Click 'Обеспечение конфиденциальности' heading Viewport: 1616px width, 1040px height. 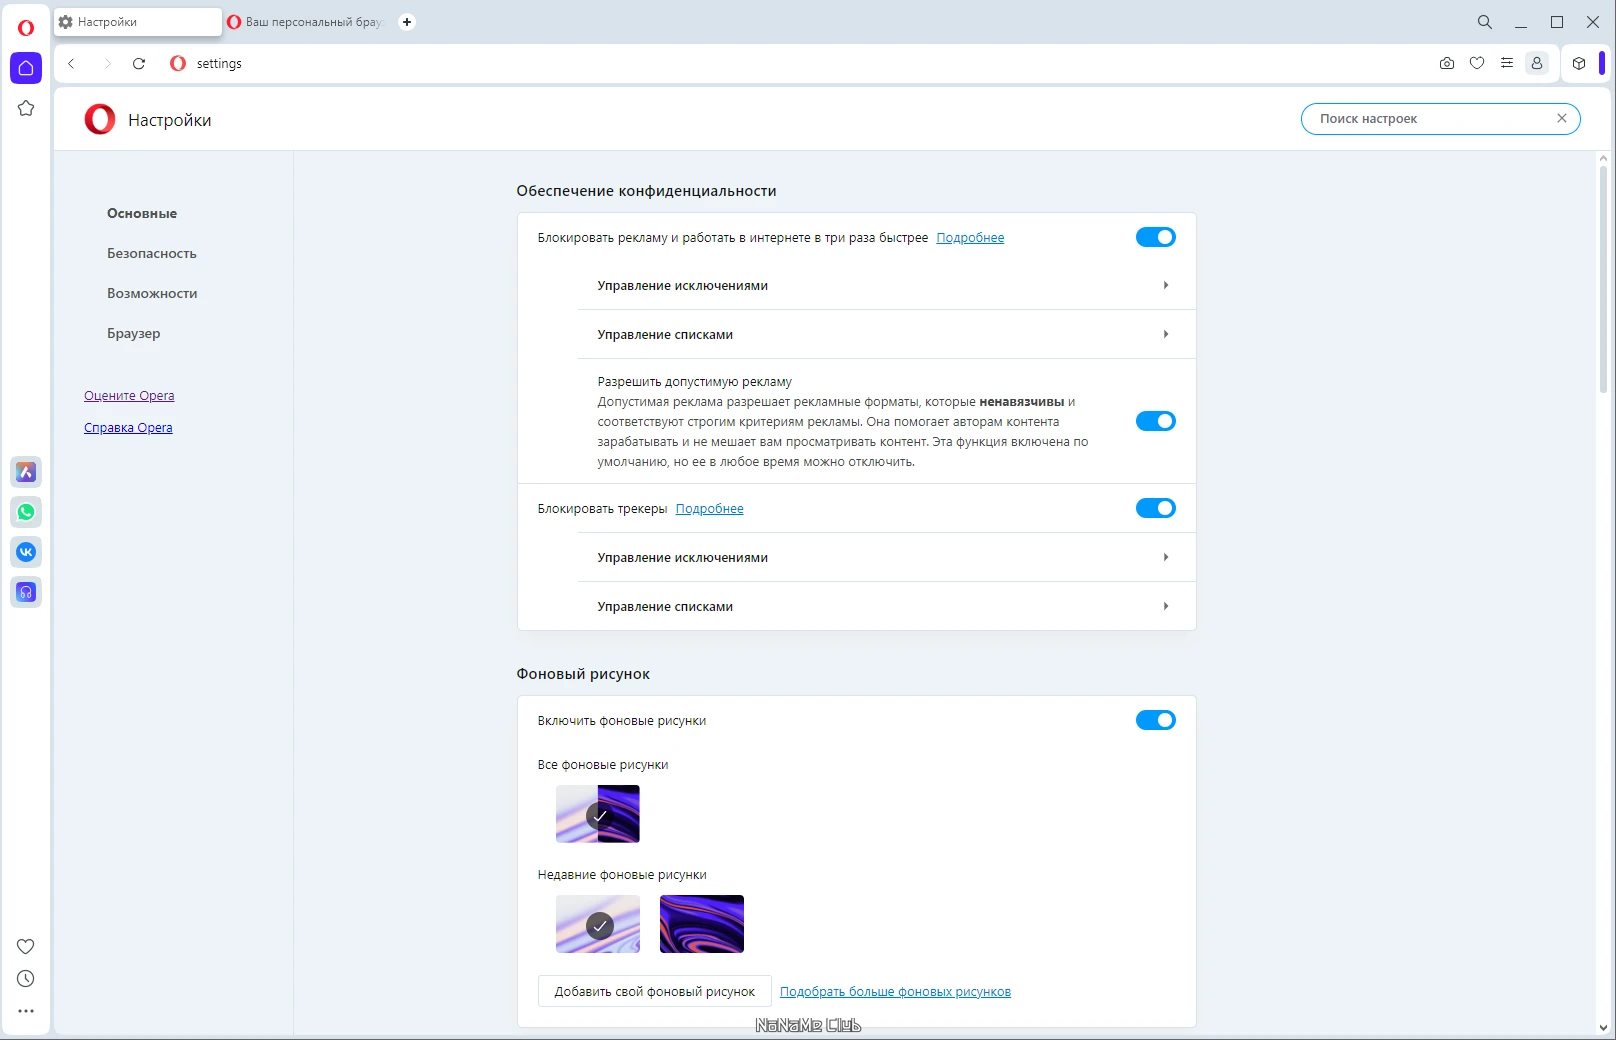click(646, 191)
